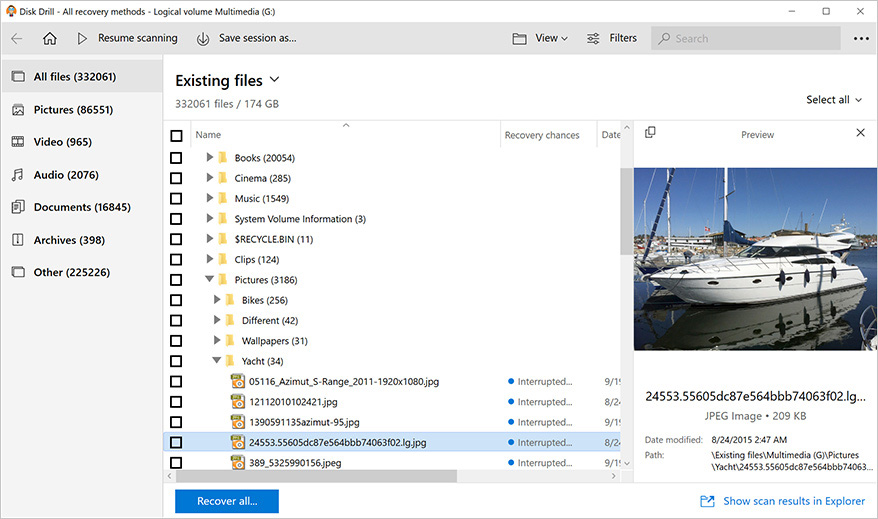Go to the home screen icon
This screenshot has width=878, height=519.
click(x=50, y=38)
